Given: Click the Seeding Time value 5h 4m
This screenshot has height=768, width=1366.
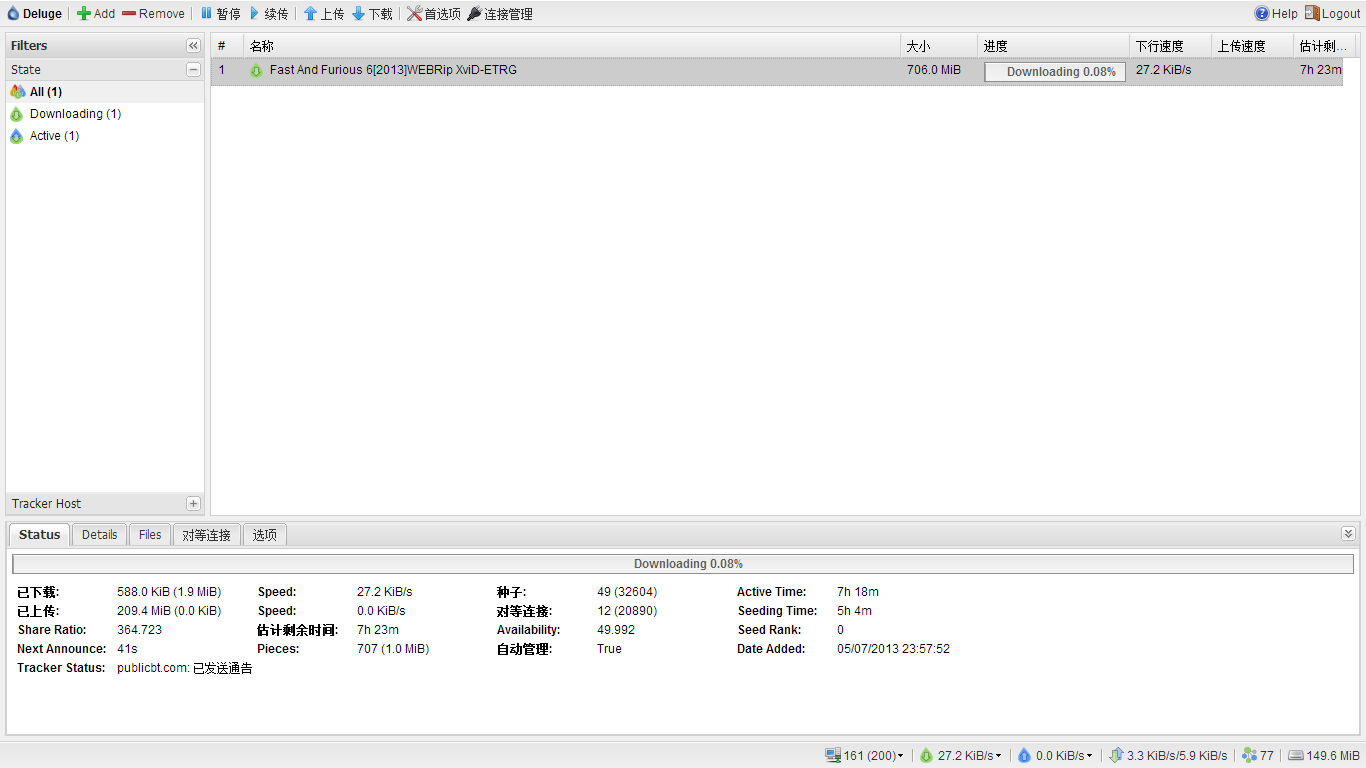Looking at the screenshot, I should coord(854,611).
